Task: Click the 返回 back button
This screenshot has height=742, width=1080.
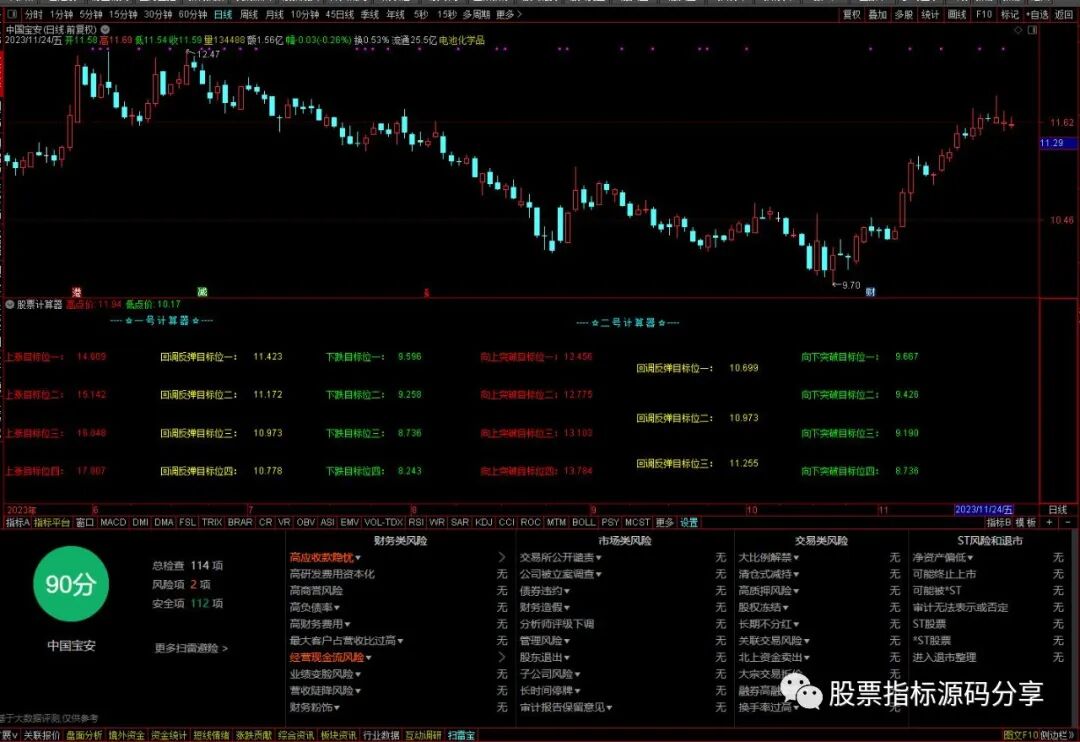Action: 1064,14
